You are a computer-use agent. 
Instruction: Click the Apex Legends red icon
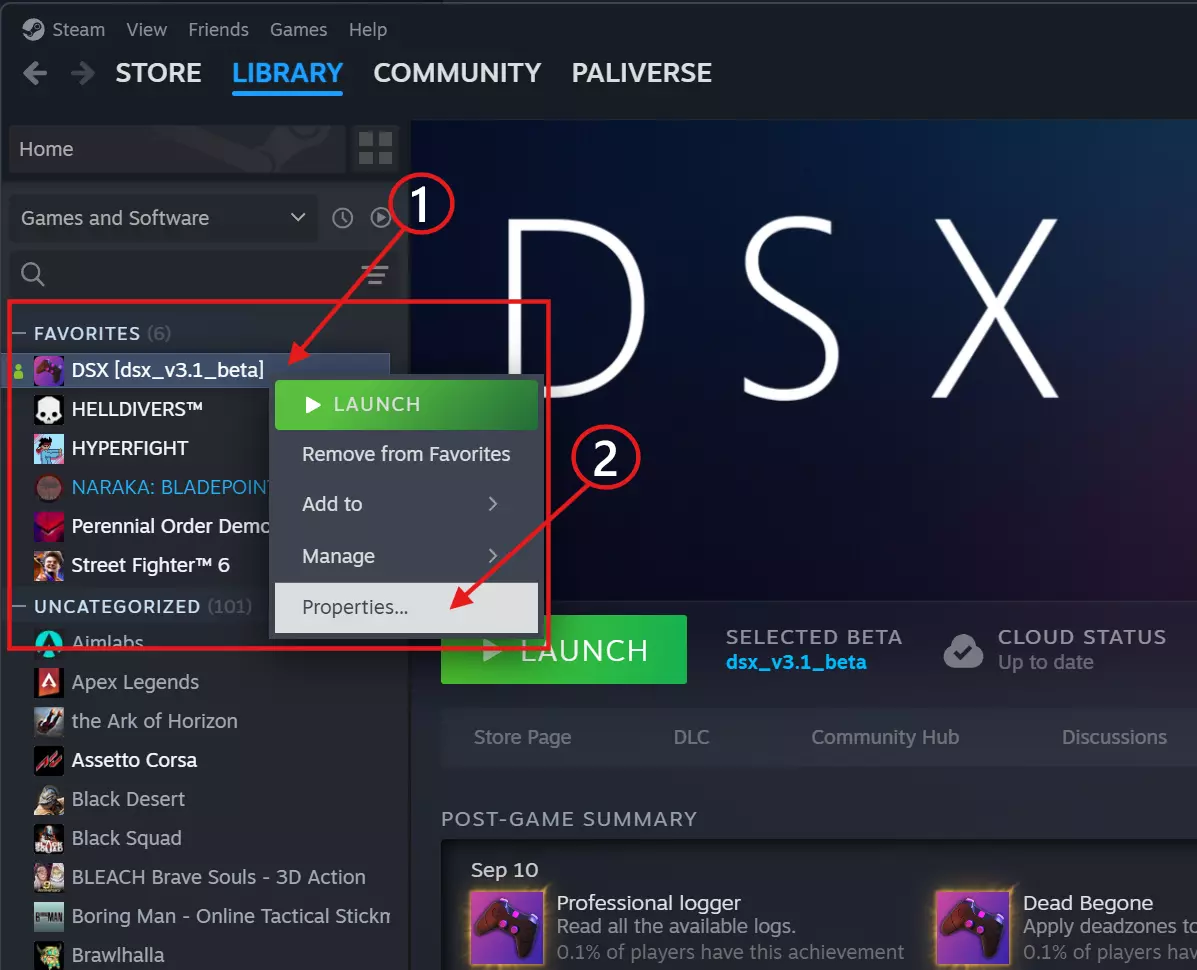point(49,682)
